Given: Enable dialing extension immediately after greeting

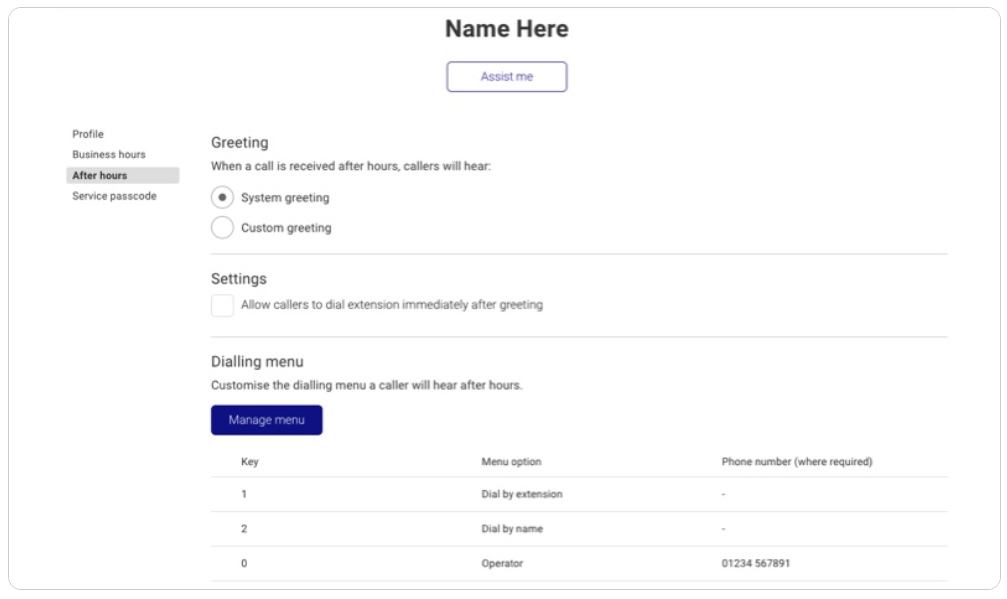Looking at the screenshot, I should 222,305.
